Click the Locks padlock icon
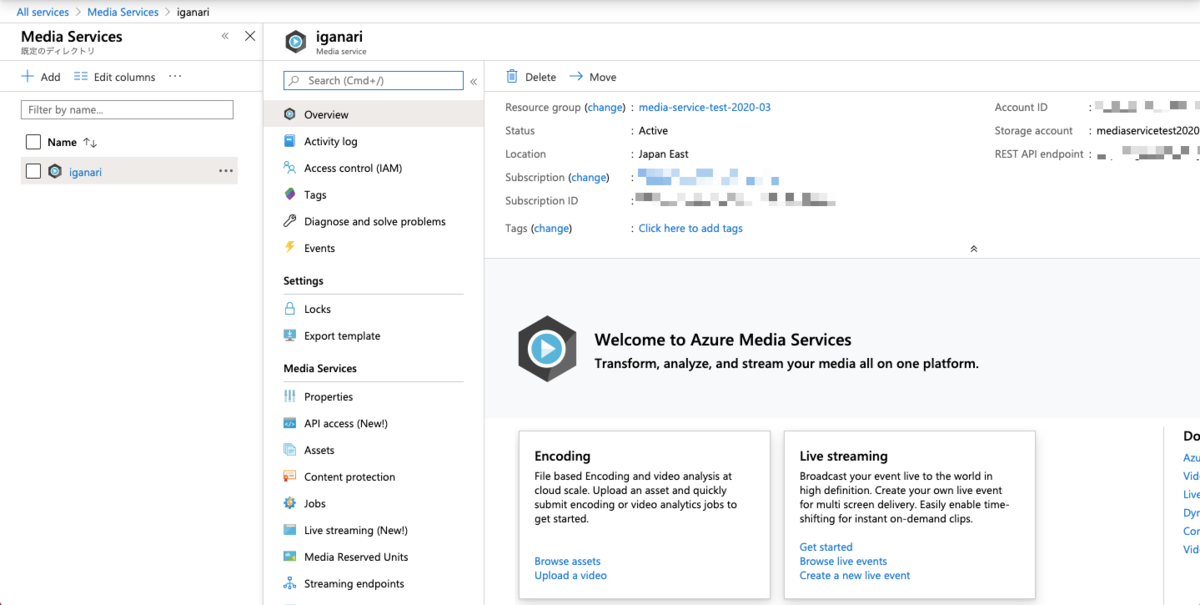Screen dimensions: 1200x605 290,309
